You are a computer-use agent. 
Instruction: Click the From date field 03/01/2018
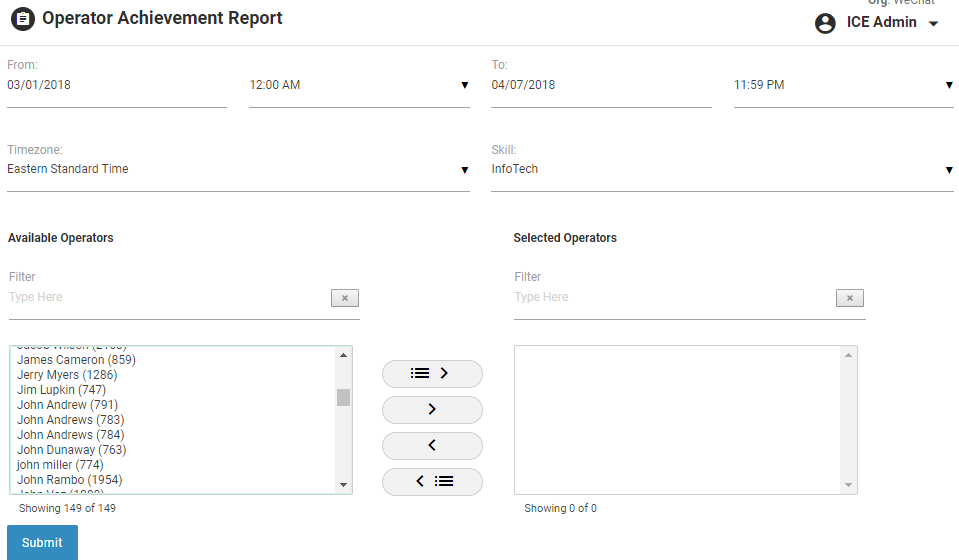tap(116, 86)
